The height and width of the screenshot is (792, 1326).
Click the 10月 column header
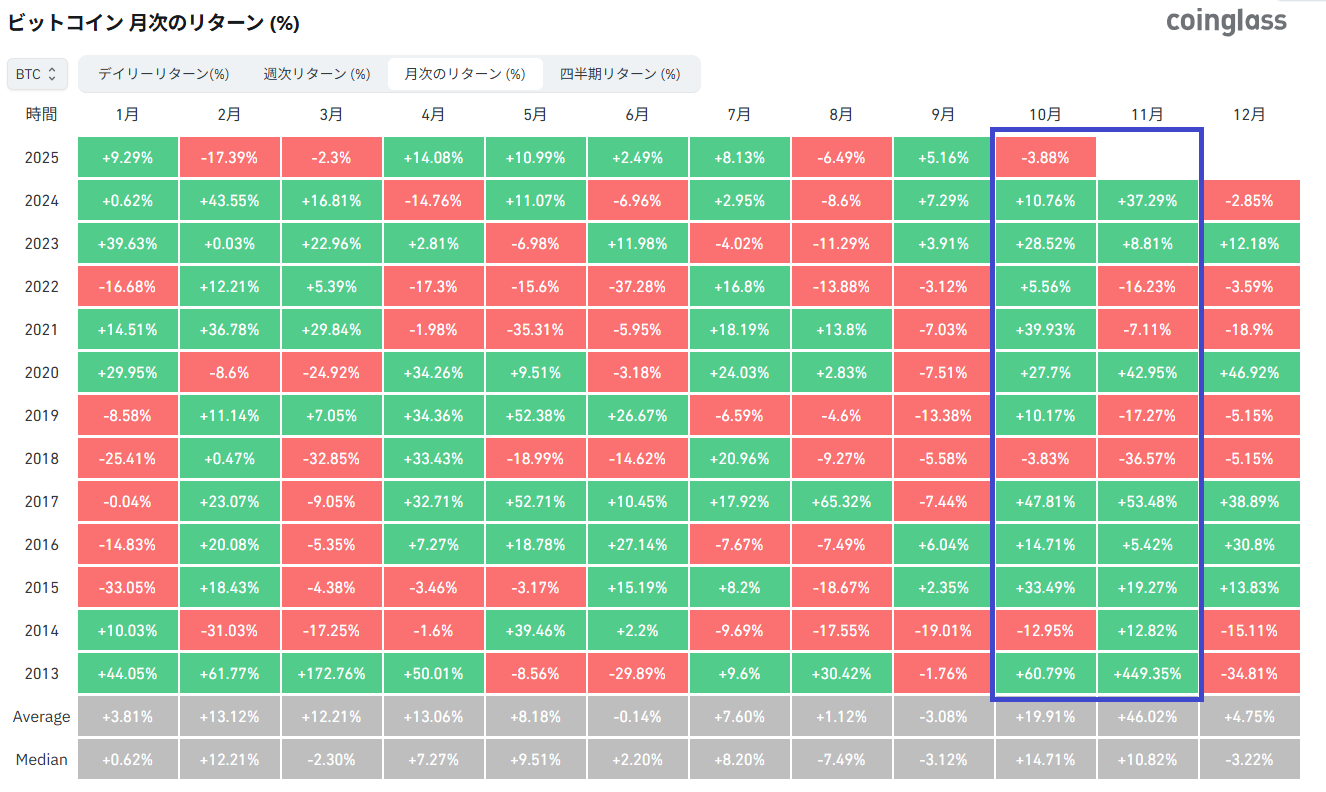(x=1045, y=114)
